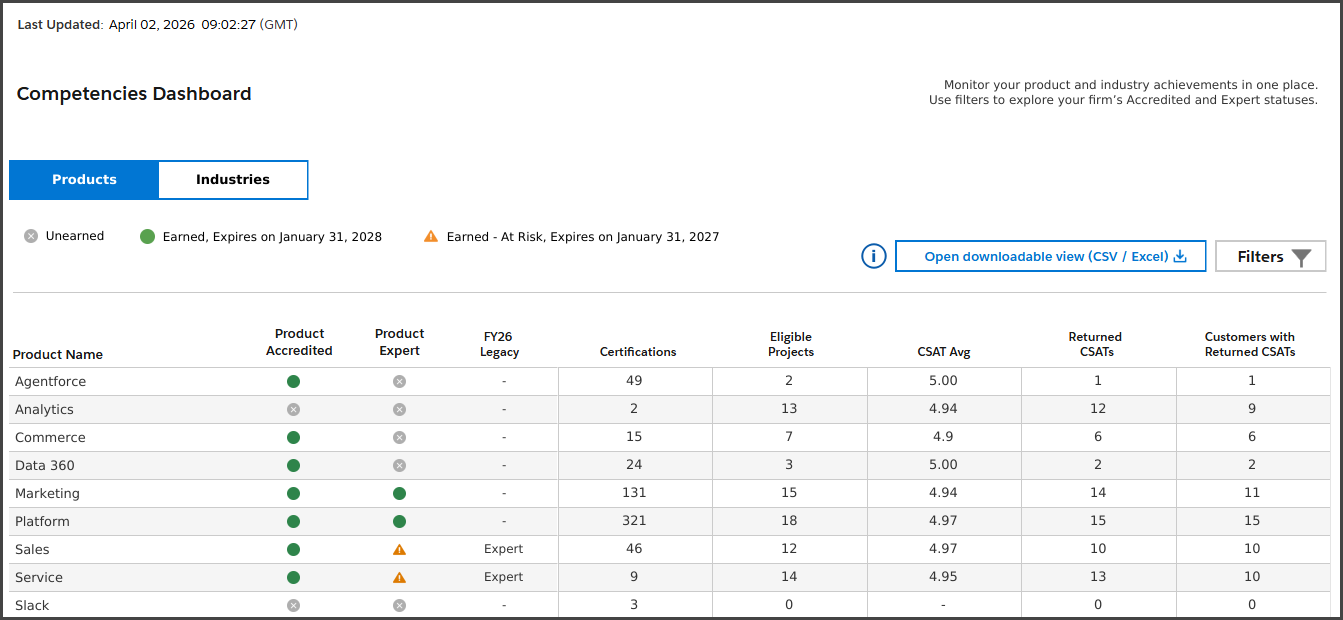Select the Sales product name
1343x620 pixels.
[x=32, y=549]
